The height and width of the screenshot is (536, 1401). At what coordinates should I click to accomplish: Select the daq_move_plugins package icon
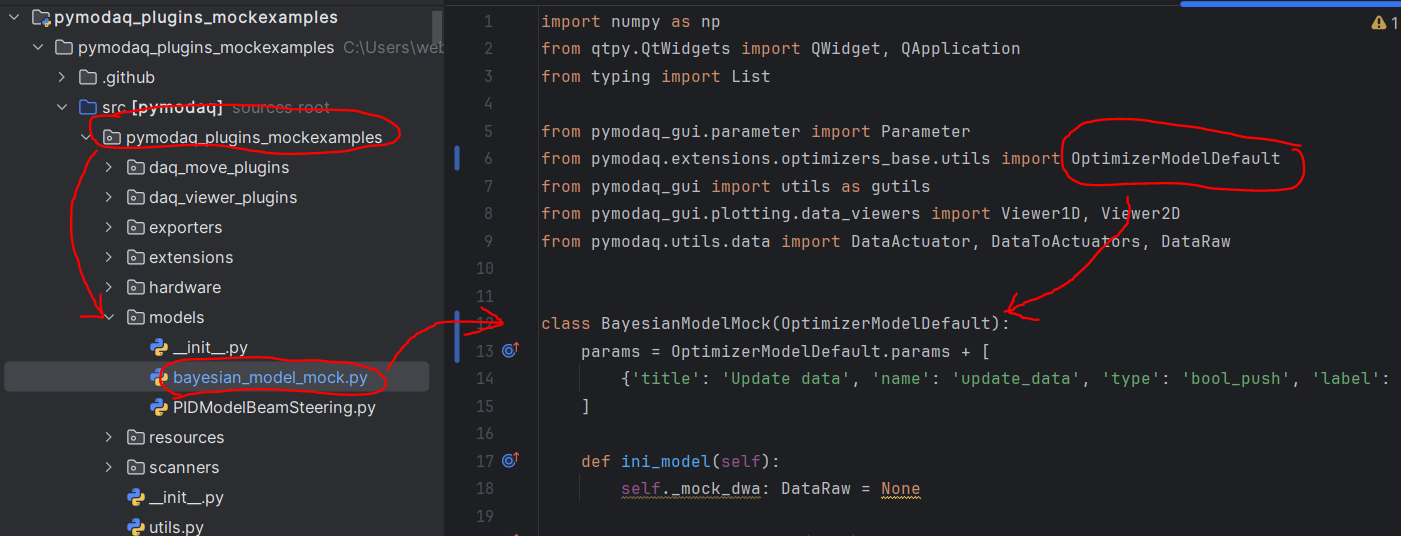[x=135, y=167]
